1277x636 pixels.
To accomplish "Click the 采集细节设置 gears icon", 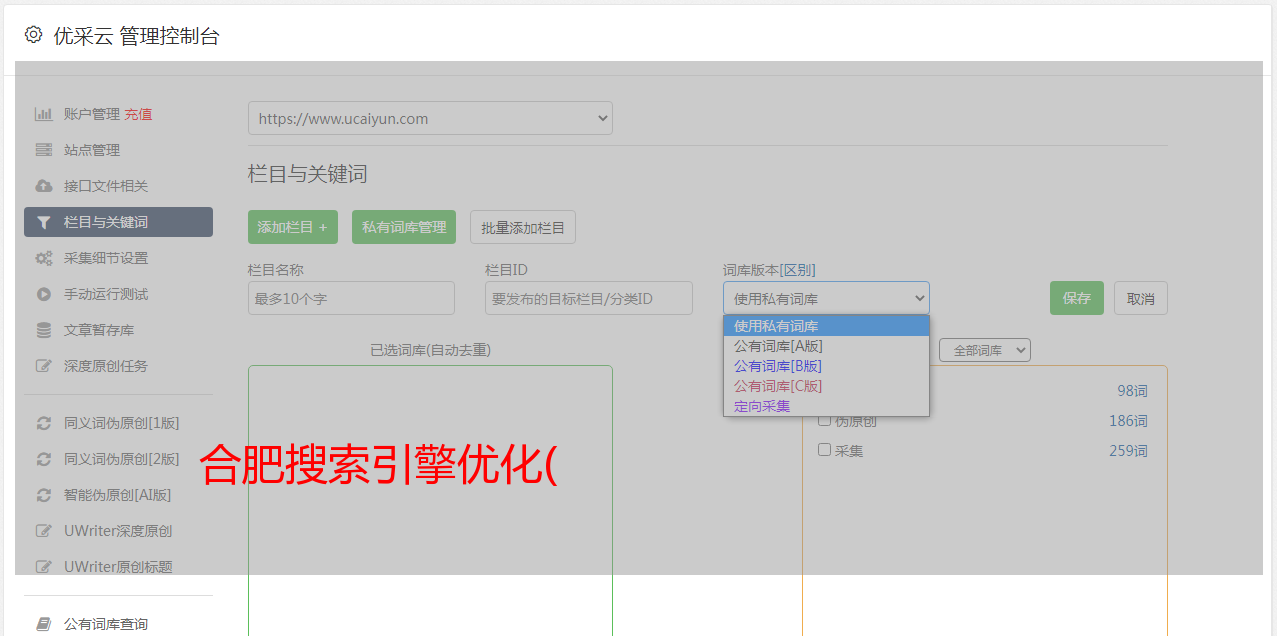I will click(43, 258).
